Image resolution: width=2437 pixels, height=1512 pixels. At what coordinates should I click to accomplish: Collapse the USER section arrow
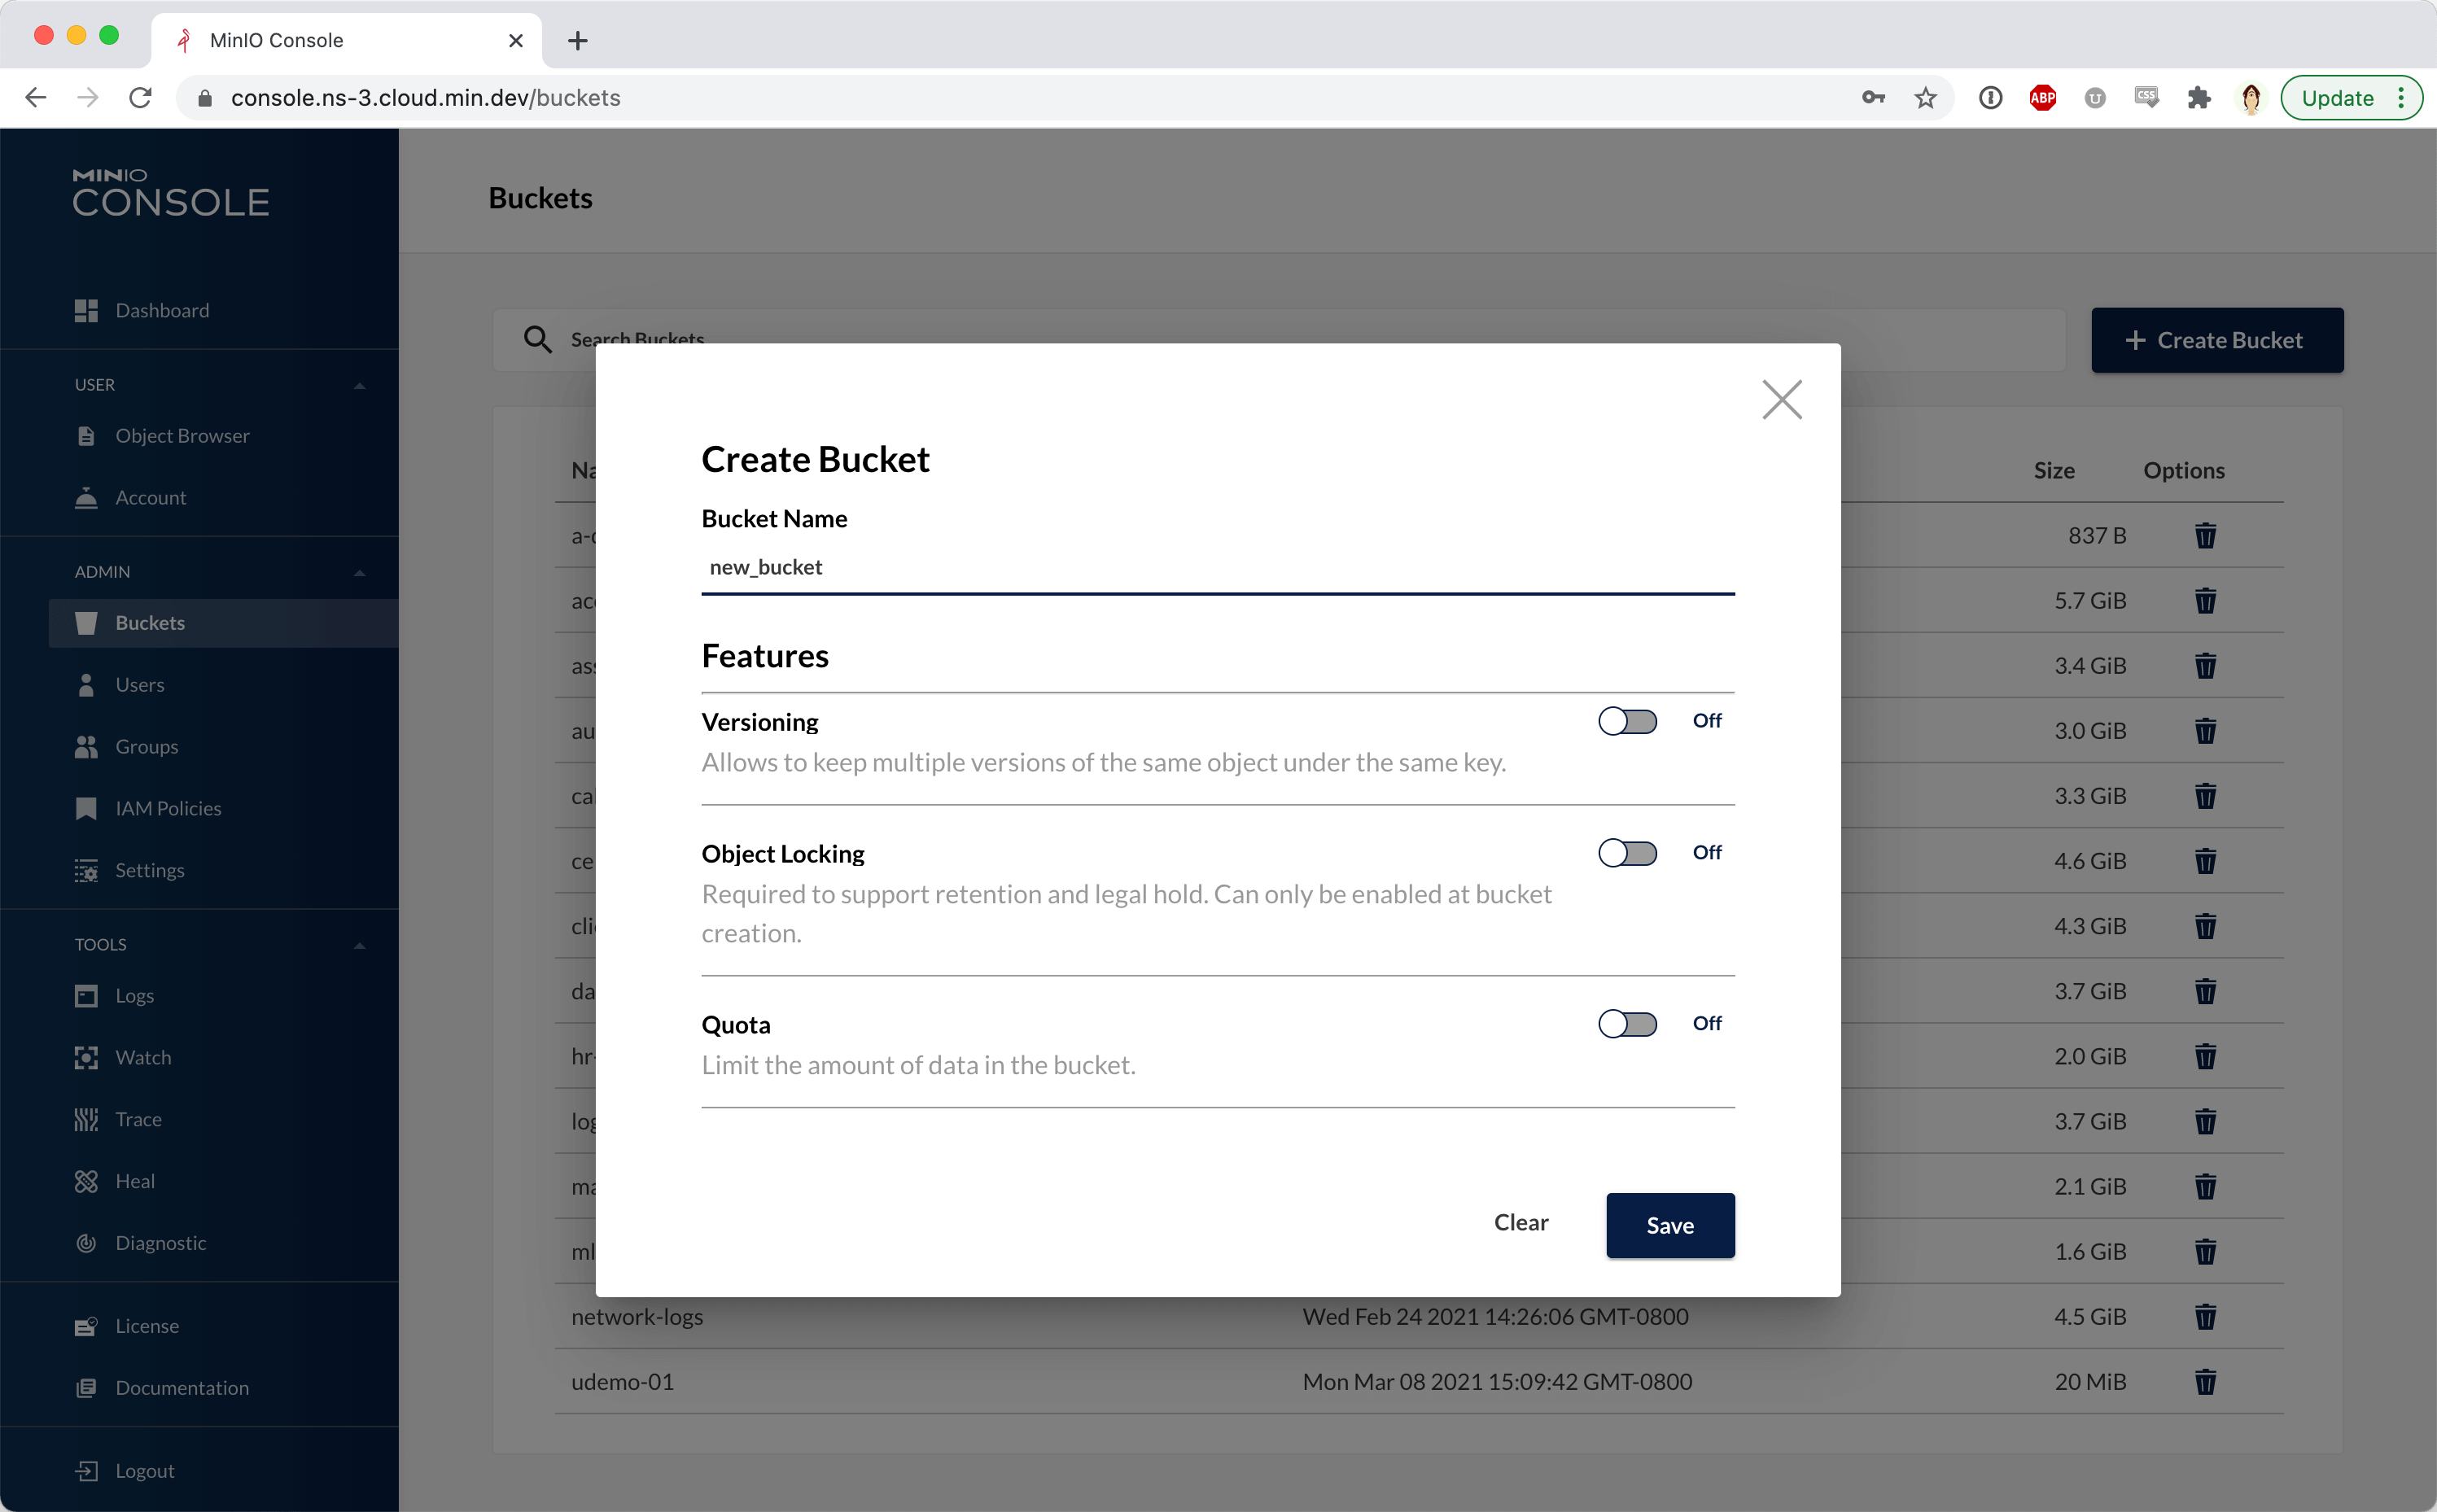point(359,385)
